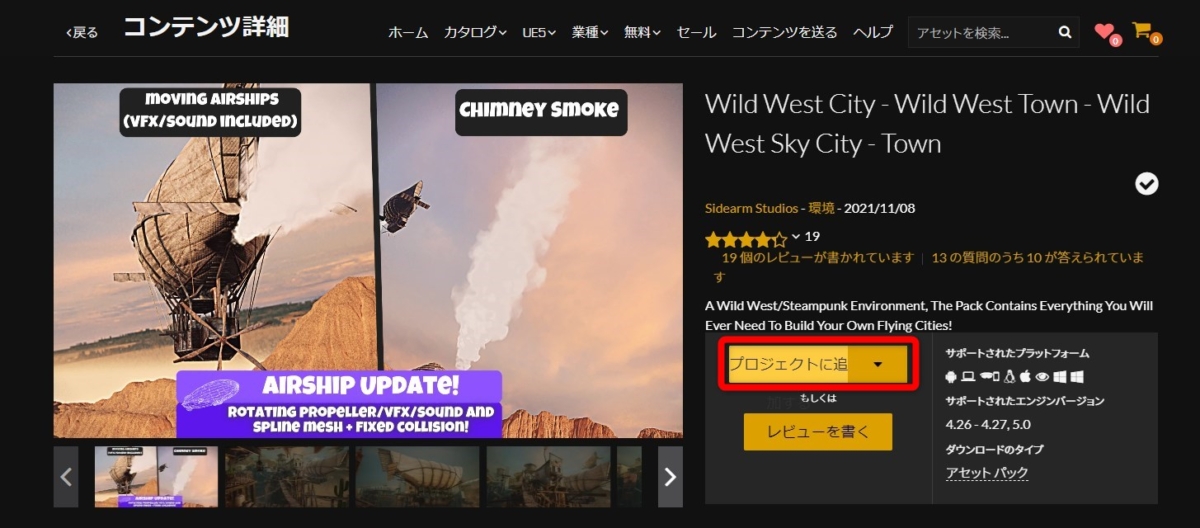Click the owned checkmark badge icon
Screen dimensions: 1200x528
[1147, 183]
